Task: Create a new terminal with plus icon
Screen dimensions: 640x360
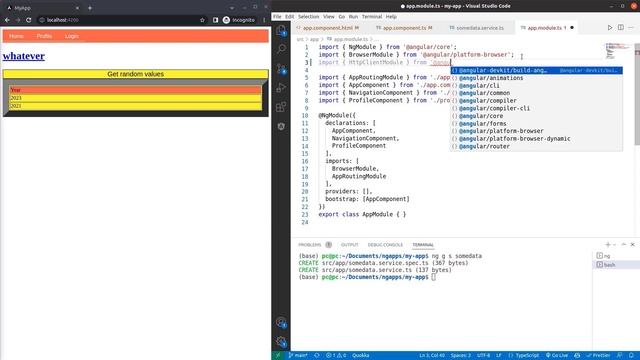Action: click(x=607, y=244)
